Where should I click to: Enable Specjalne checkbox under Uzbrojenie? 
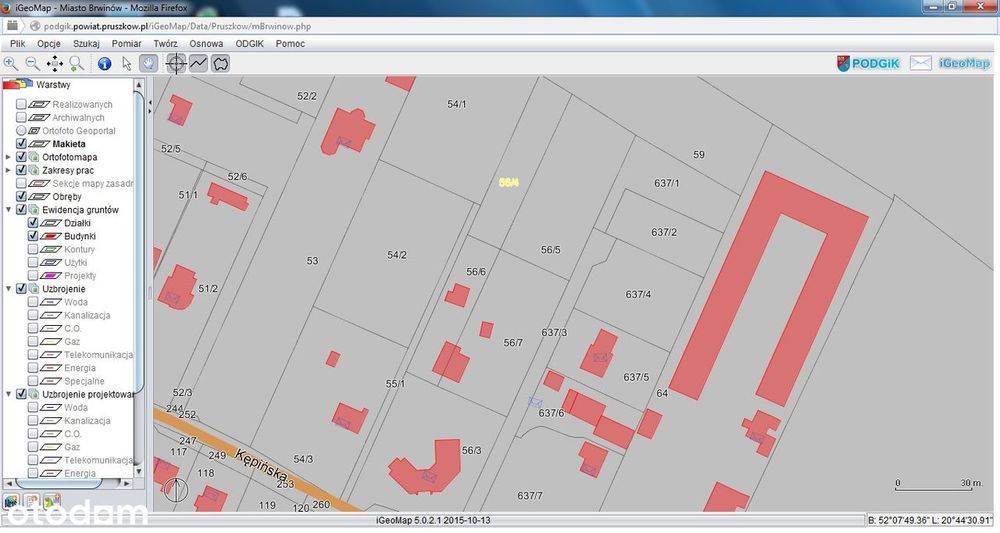[33, 381]
